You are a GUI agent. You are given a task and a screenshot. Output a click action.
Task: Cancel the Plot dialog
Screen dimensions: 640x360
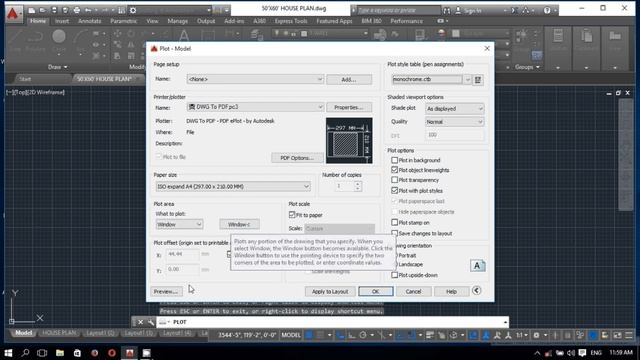[413, 291]
